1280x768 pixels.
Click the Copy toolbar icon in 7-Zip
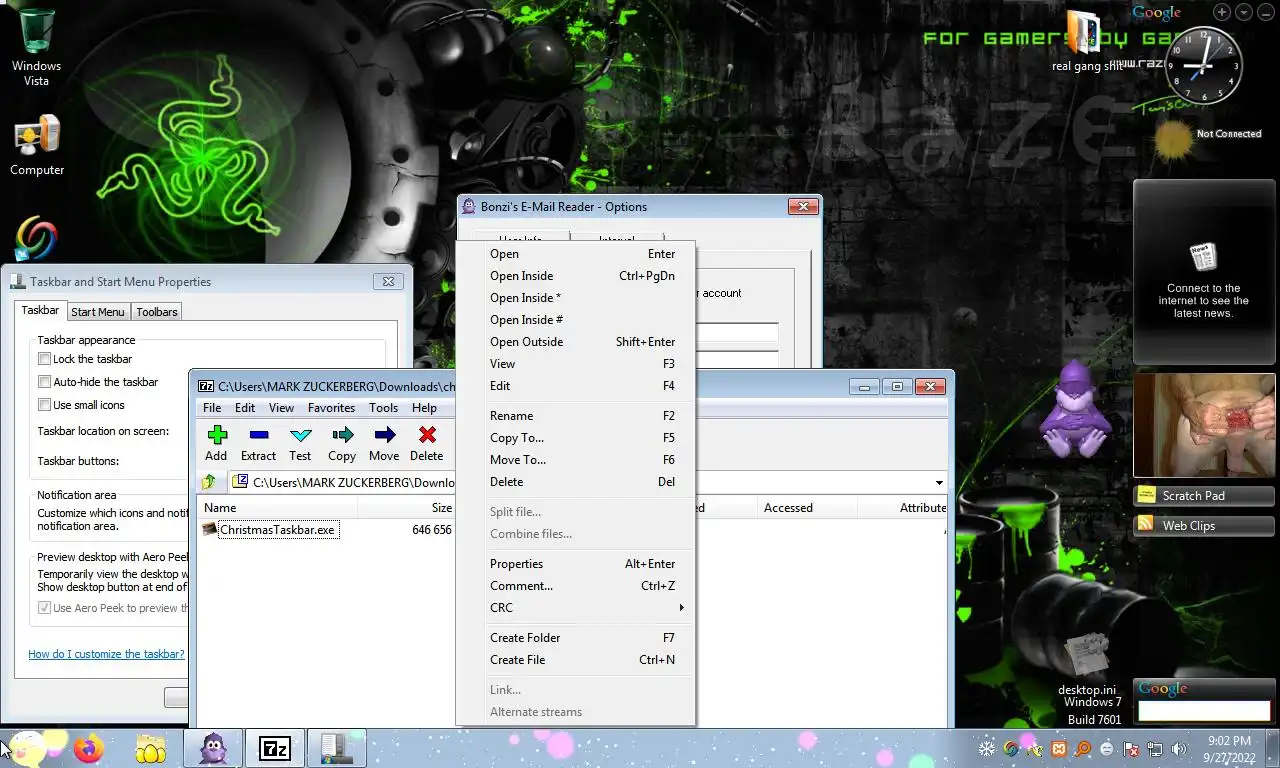(342, 442)
